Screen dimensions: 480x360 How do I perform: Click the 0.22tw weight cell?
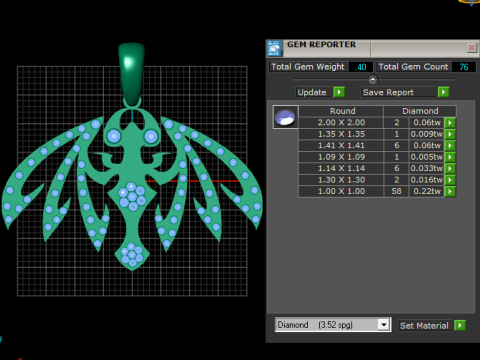[x=427, y=191]
